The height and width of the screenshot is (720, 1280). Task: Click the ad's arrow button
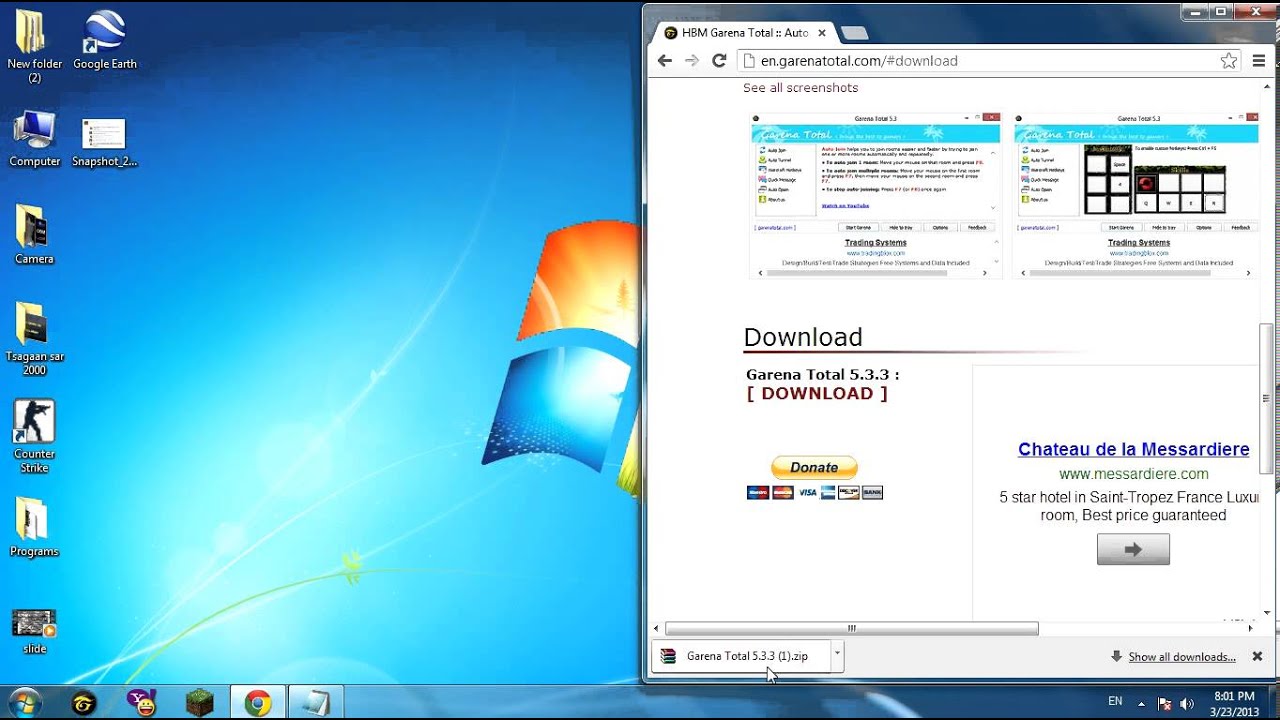point(1133,549)
